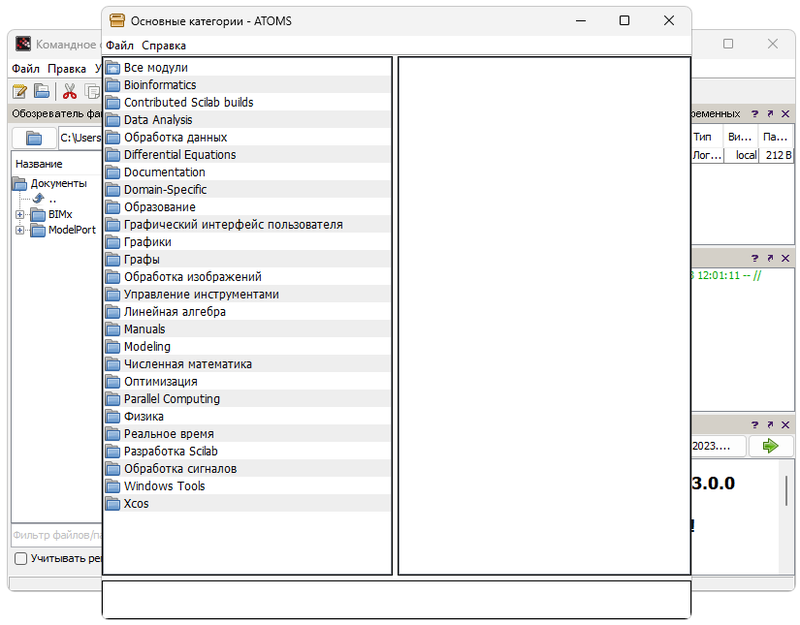Select the ModelPort folder in file browser

click(63, 230)
